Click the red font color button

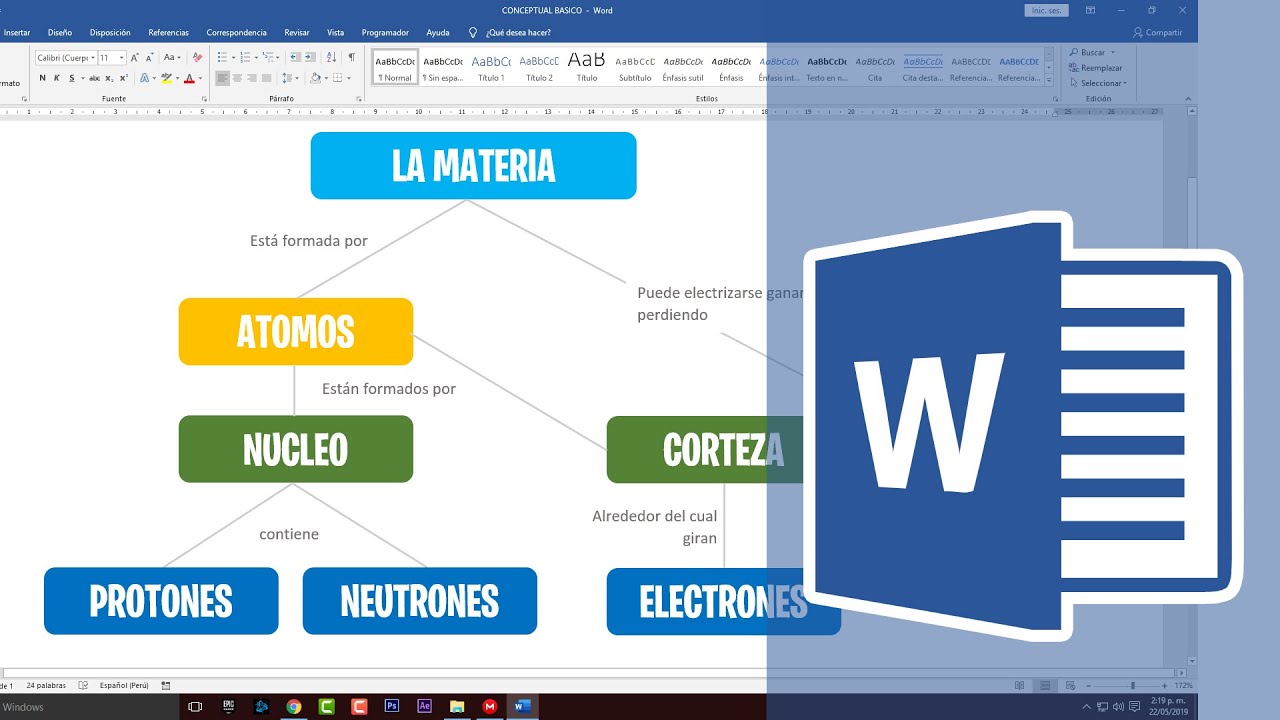(x=189, y=78)
